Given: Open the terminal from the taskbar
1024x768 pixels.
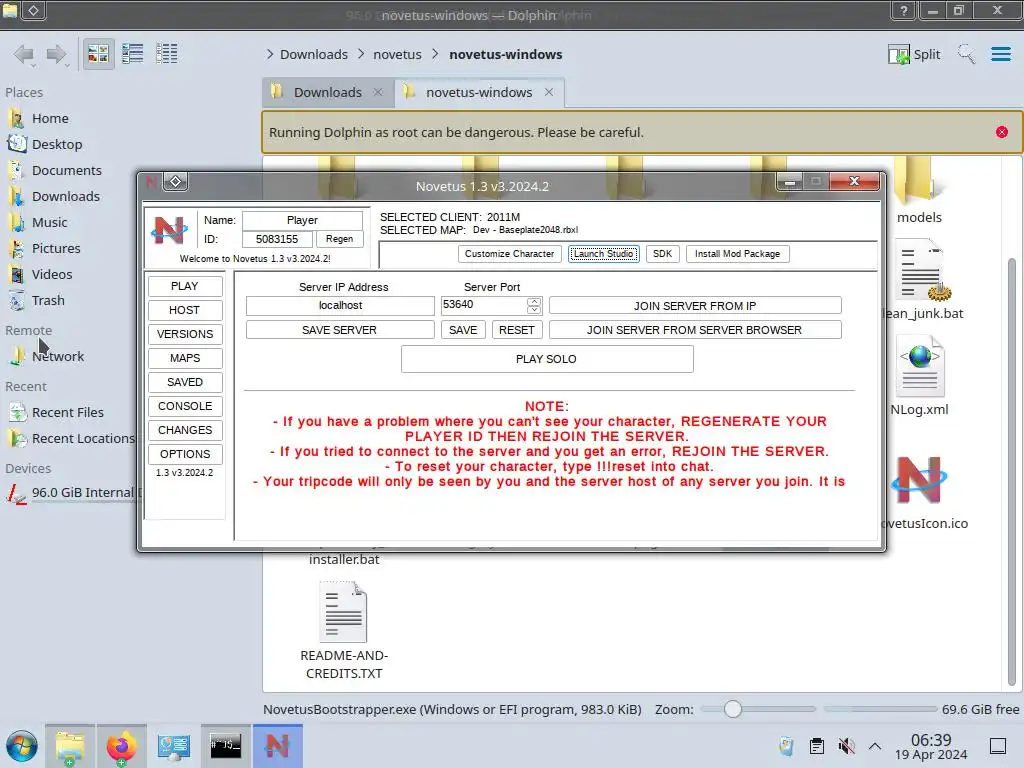Looking at the screenshot, I should point(225,746).
